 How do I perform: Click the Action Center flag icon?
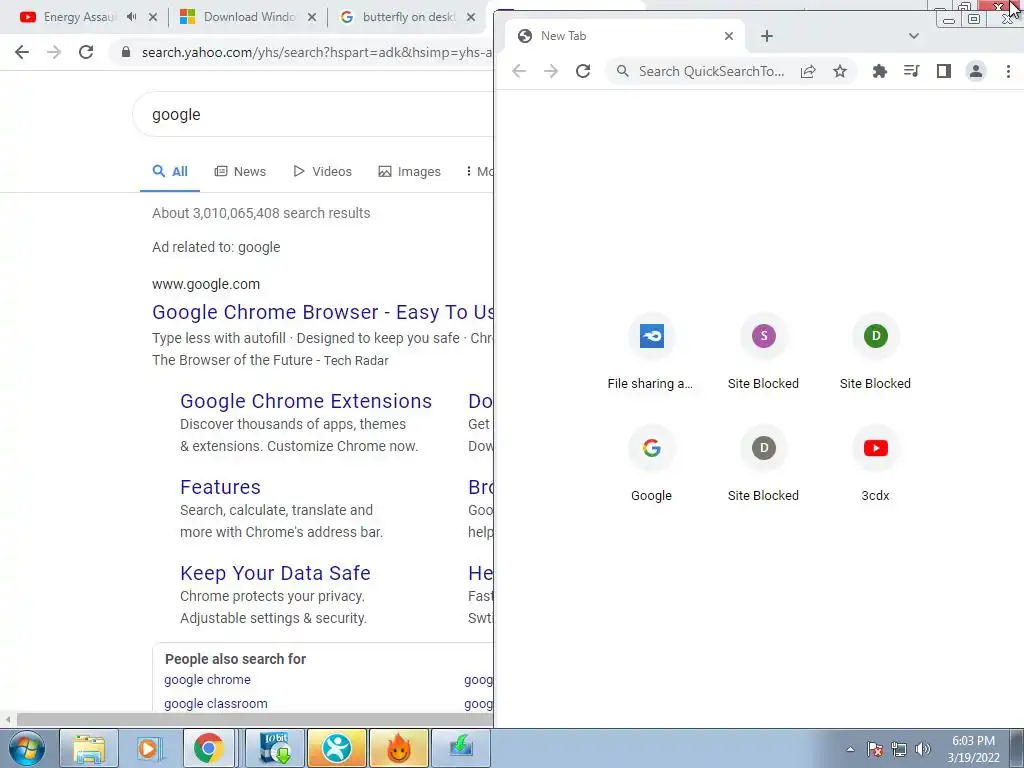[874, 749]
